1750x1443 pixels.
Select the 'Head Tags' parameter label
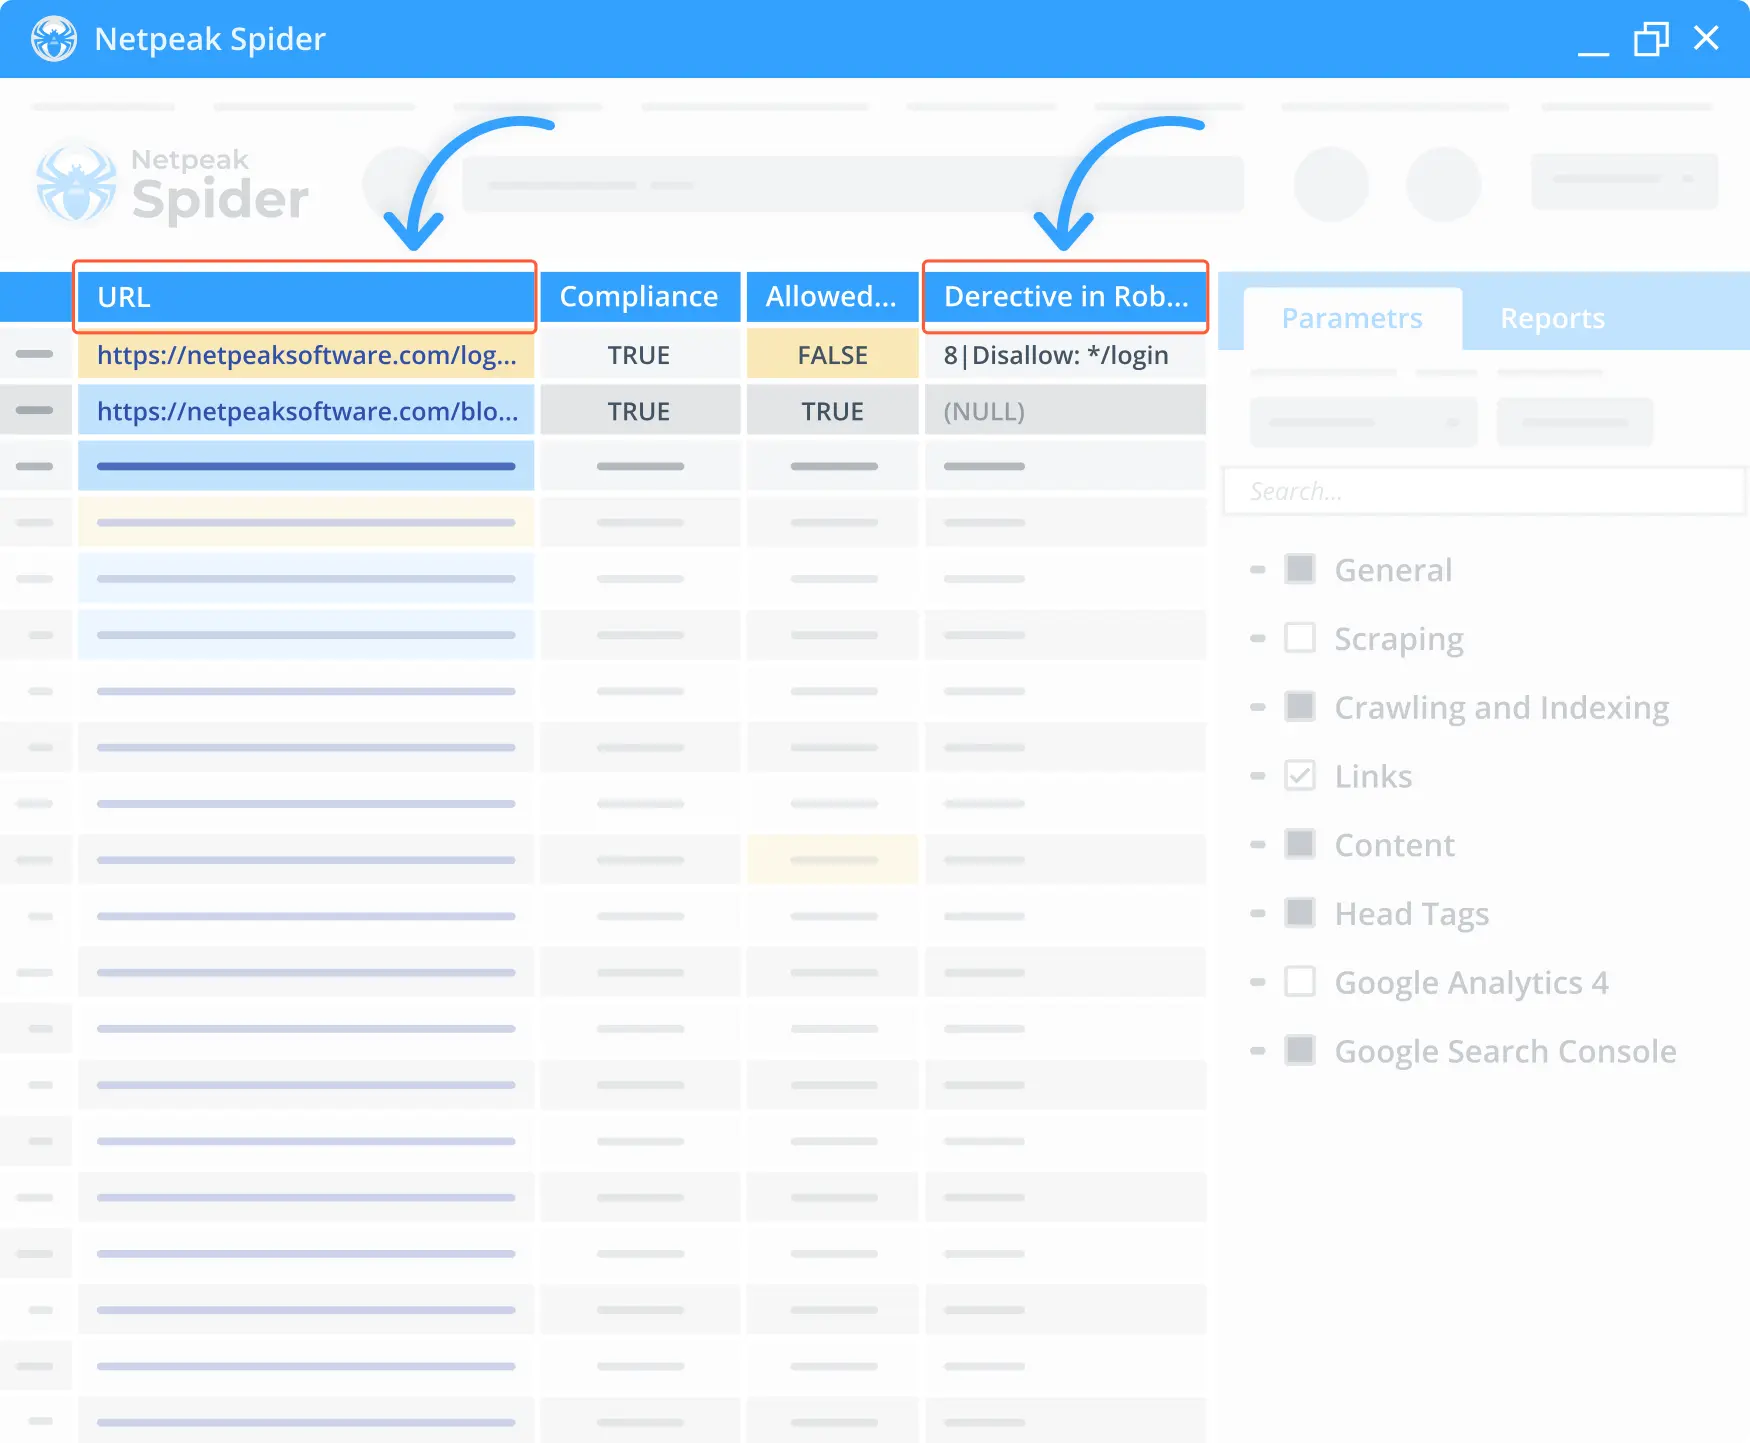tap(1412, 914)
